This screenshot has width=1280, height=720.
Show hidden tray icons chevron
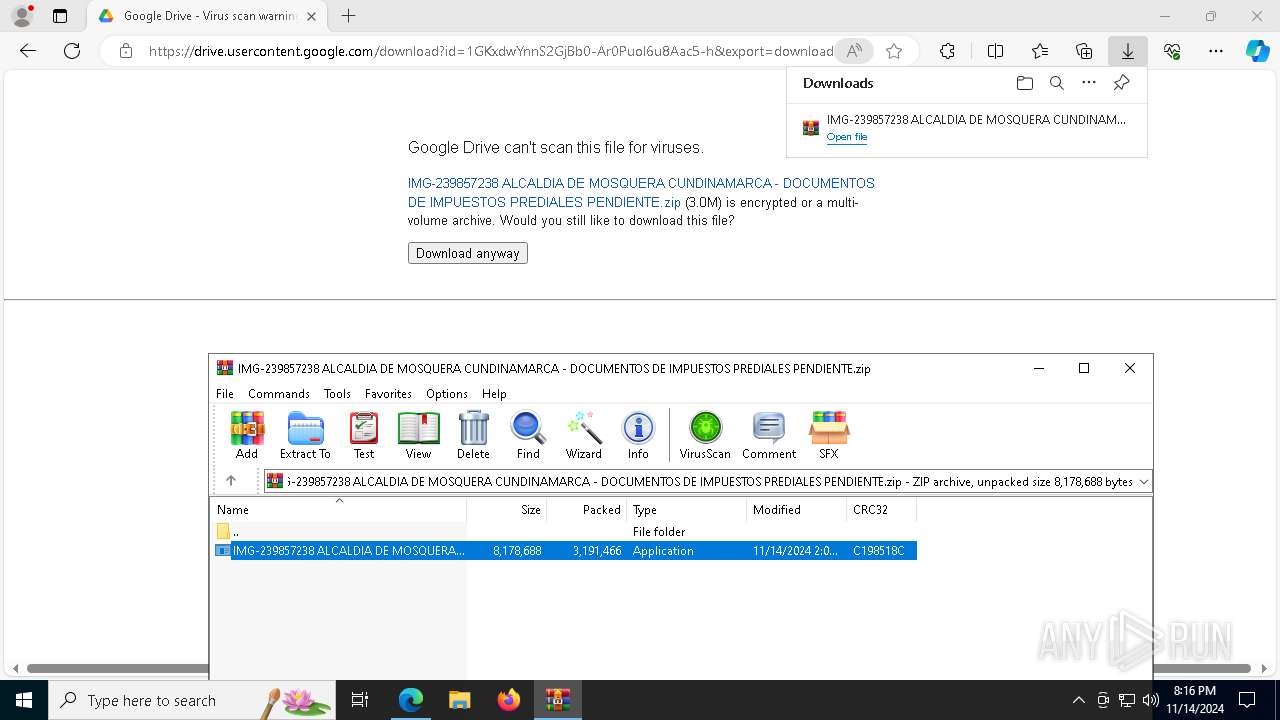(x=1078, y=700)
